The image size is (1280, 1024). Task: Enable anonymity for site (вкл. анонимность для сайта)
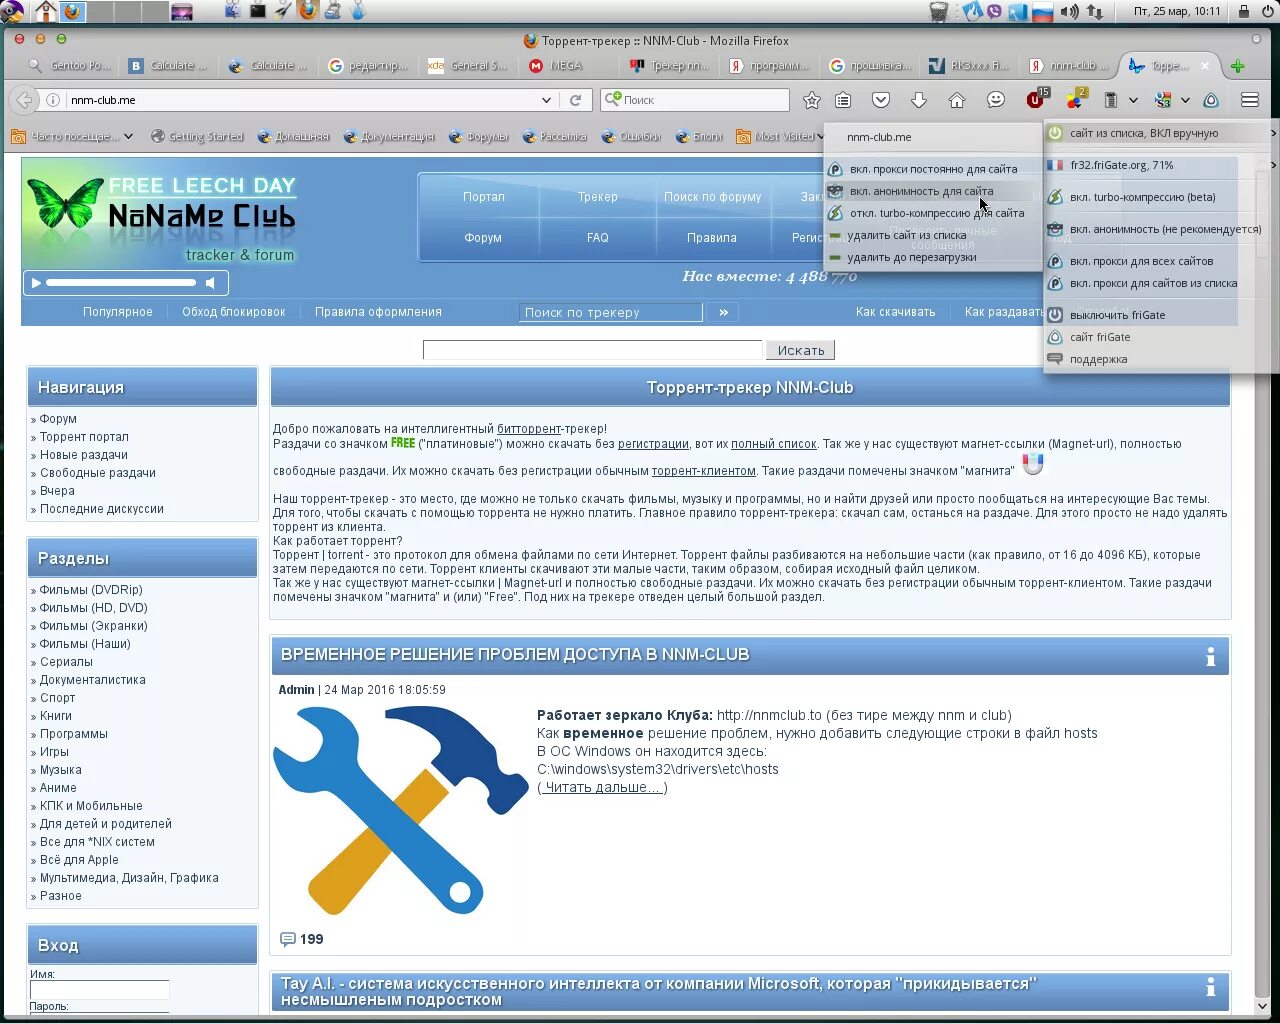(932, 191)
